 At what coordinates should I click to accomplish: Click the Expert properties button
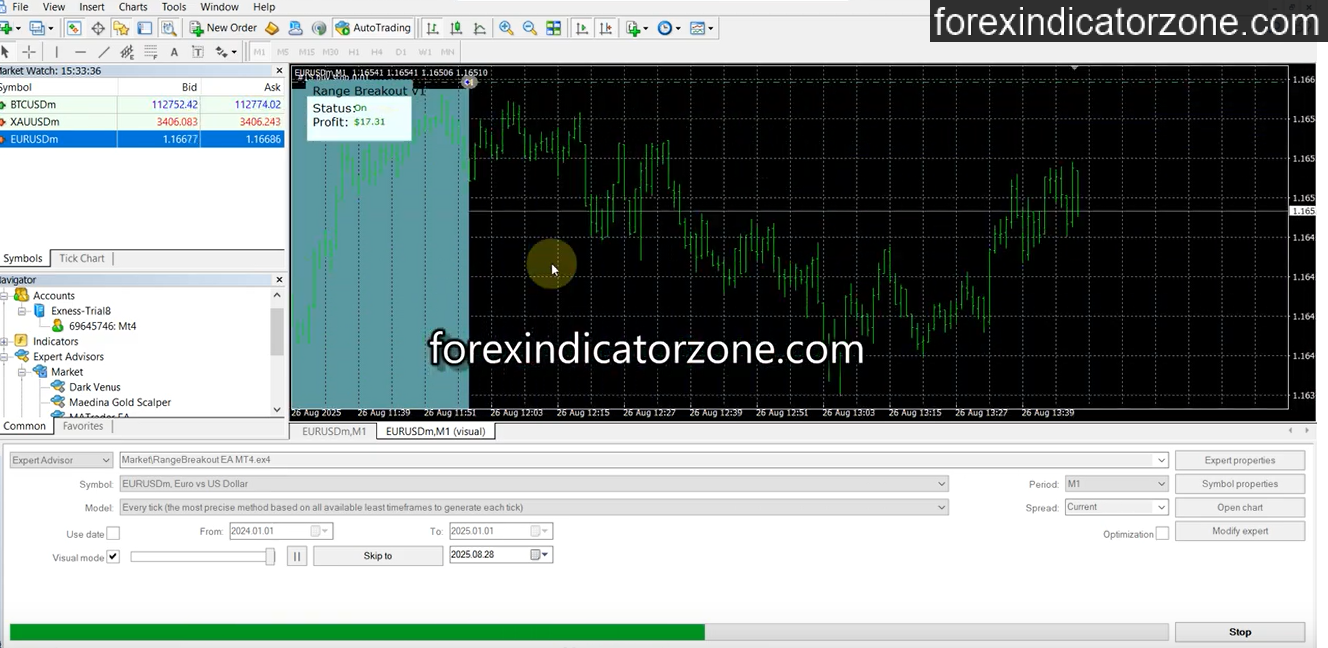click(x=1240, y=460)
